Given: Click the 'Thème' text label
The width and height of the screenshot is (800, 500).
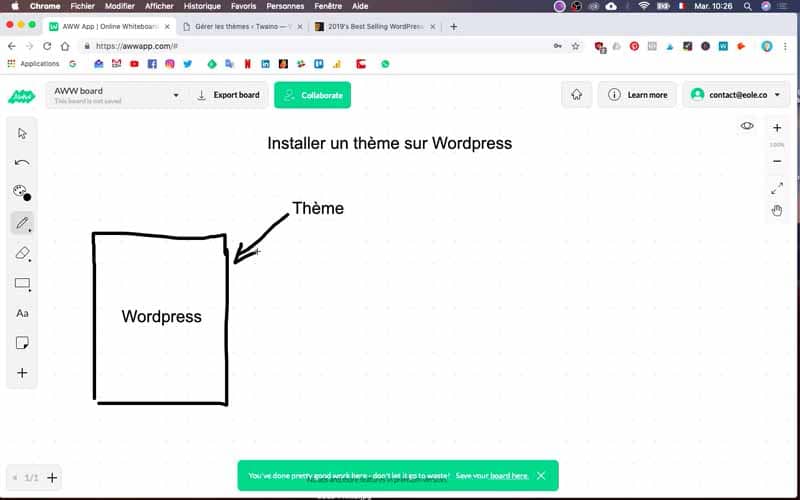Looking at the screenshot, I should coord(318,208).
